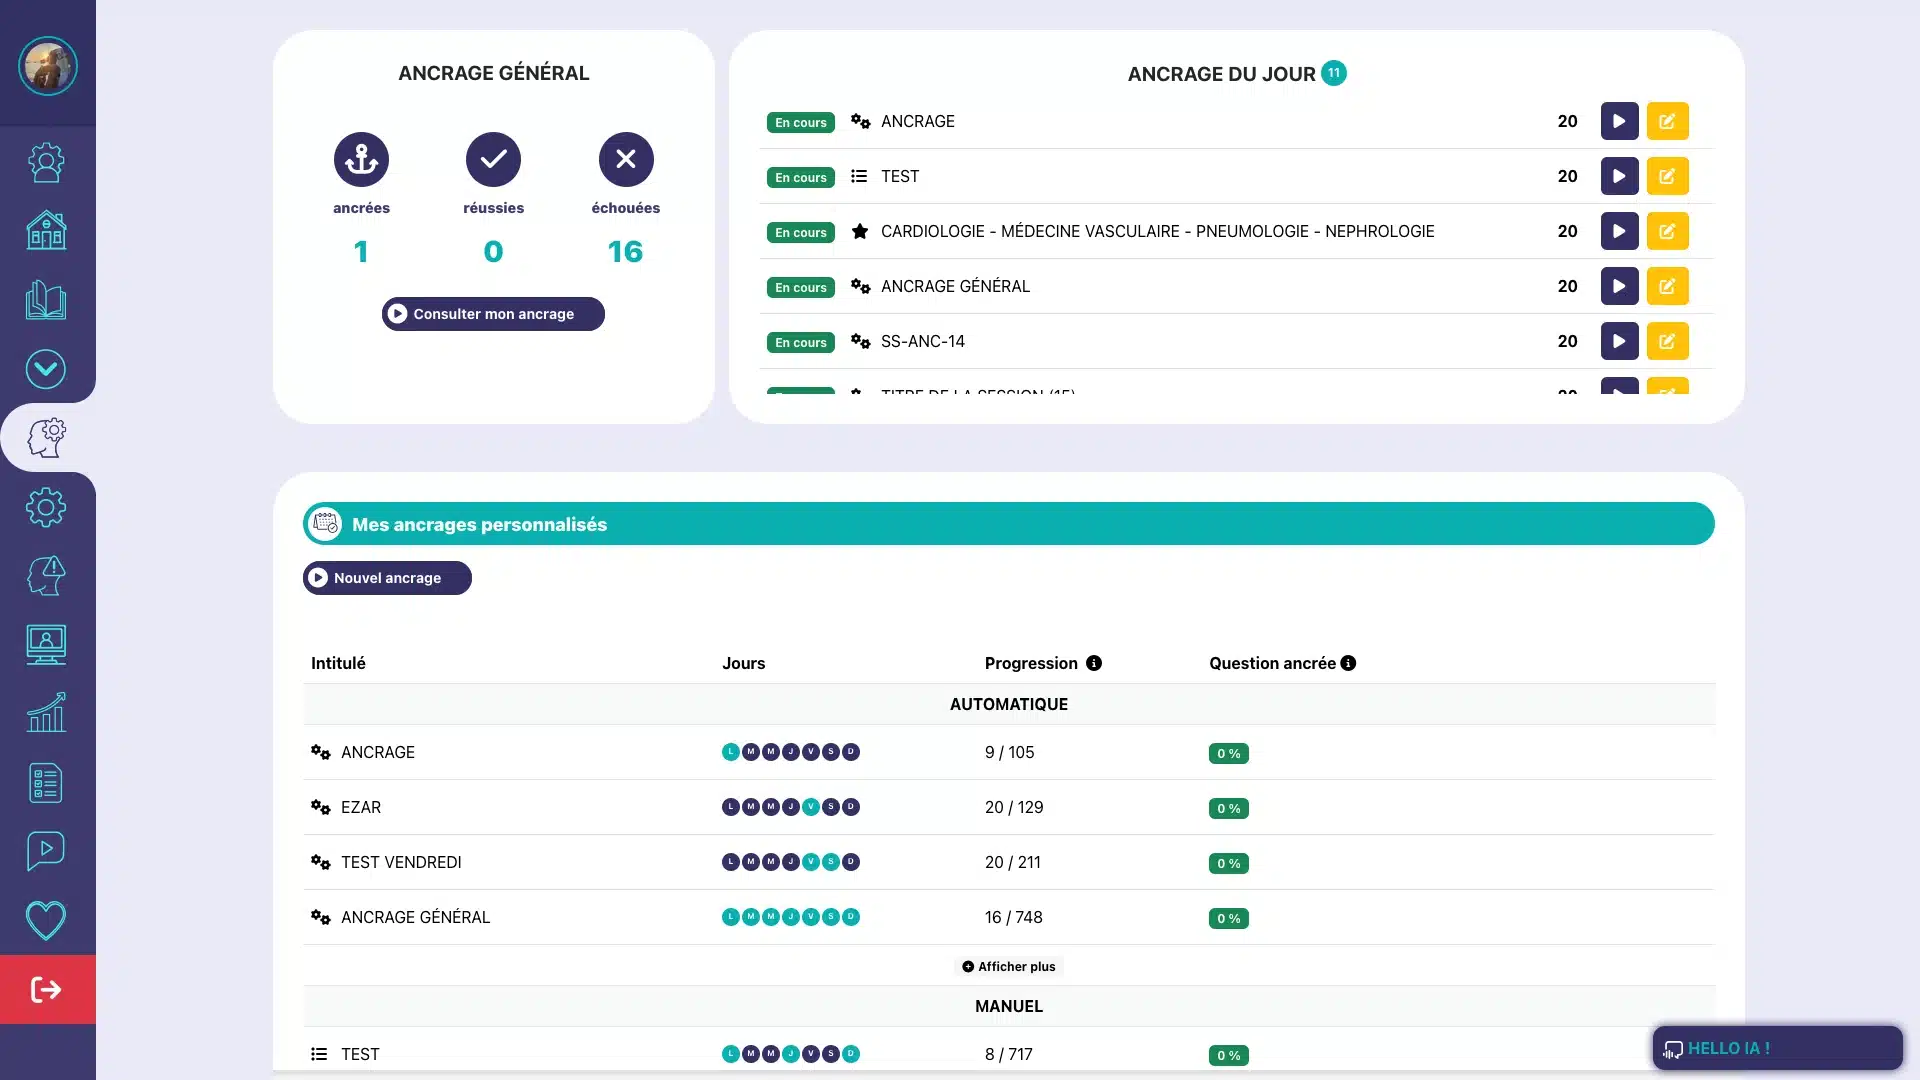Open the HELLO IA chat widget
This screenshot has height=1080, width=1920.
click(x=1777, y=1048)
